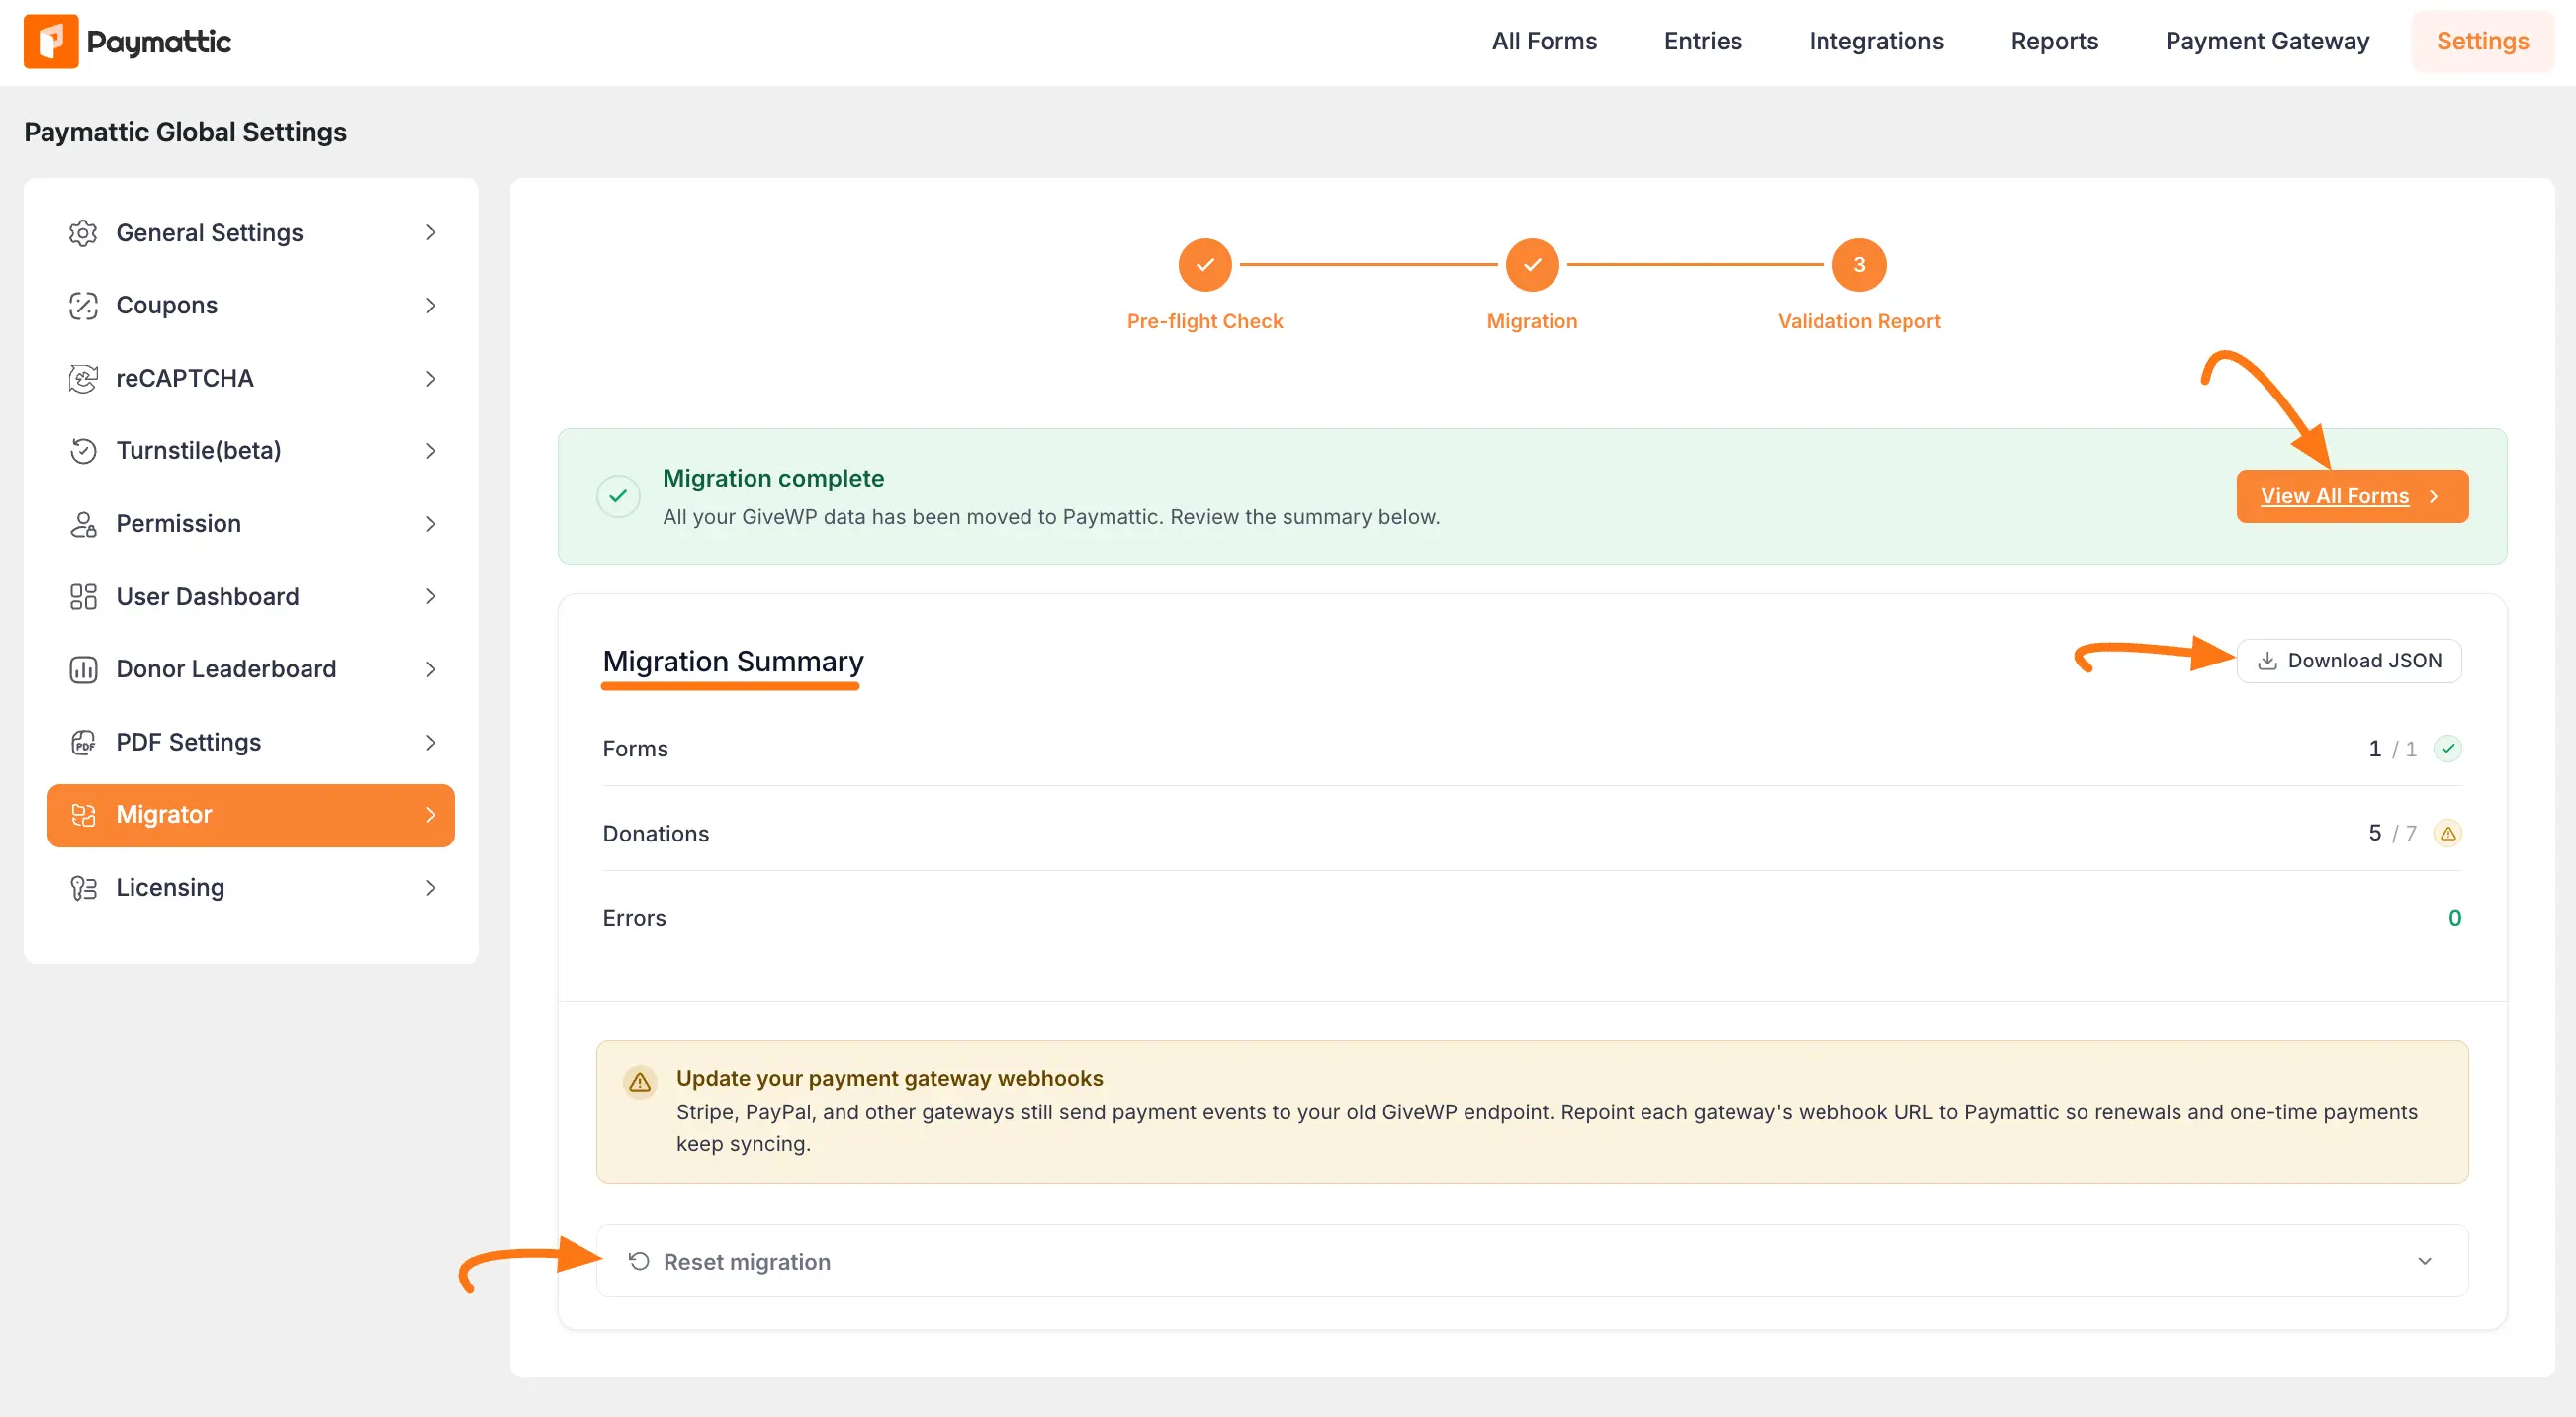Expand the User Dashboard chevron arrow
The width and height of the screenshot is (2576, 1417).
(x=431, y=597)
